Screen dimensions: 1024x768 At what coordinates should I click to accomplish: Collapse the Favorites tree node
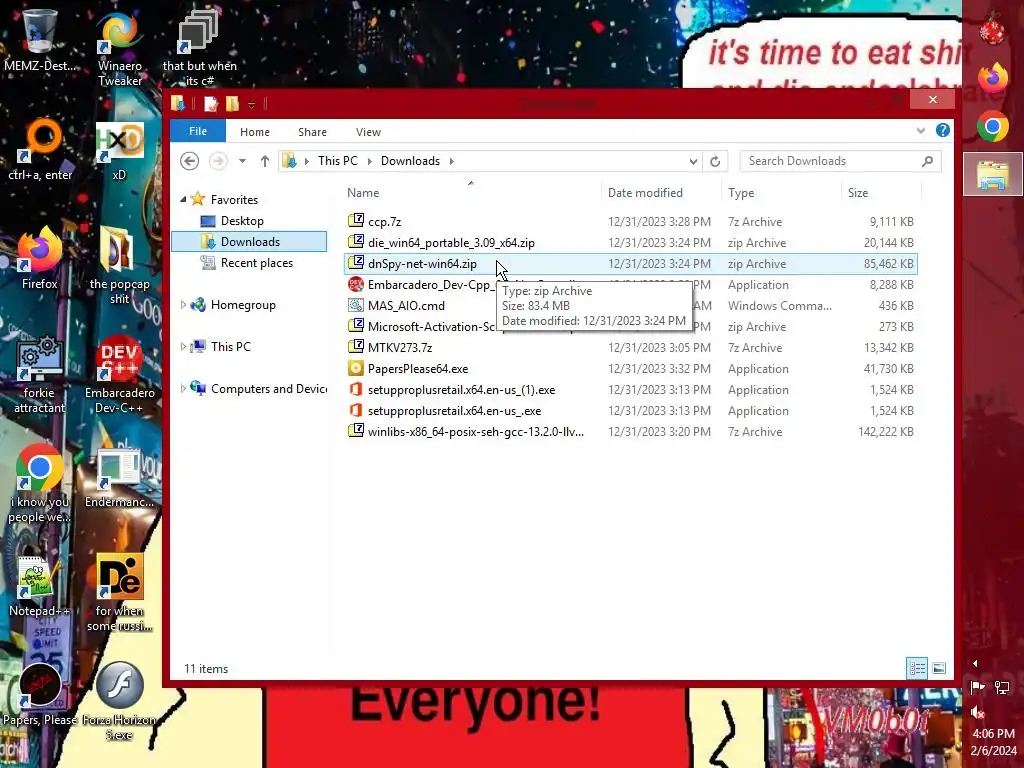pos(183,199)
